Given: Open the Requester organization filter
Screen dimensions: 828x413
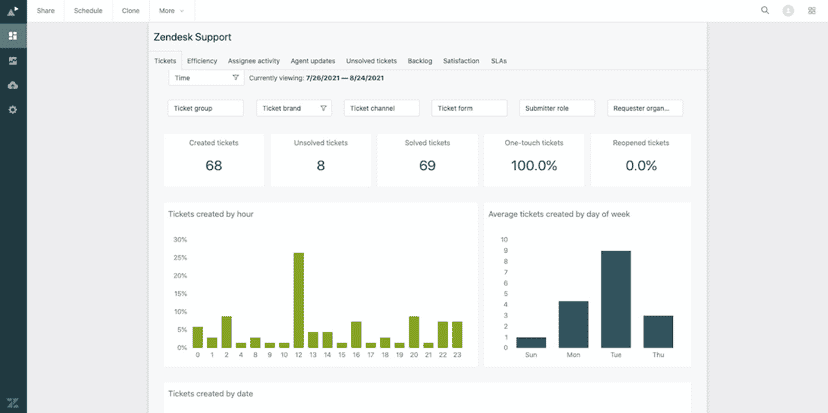Looking at the screenshot, I should click(x=645, y=108).
